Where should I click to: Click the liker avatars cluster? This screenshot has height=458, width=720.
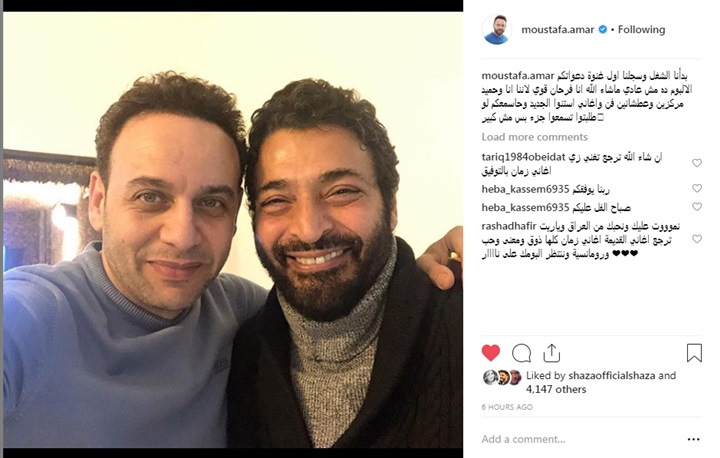click(502, 378)
